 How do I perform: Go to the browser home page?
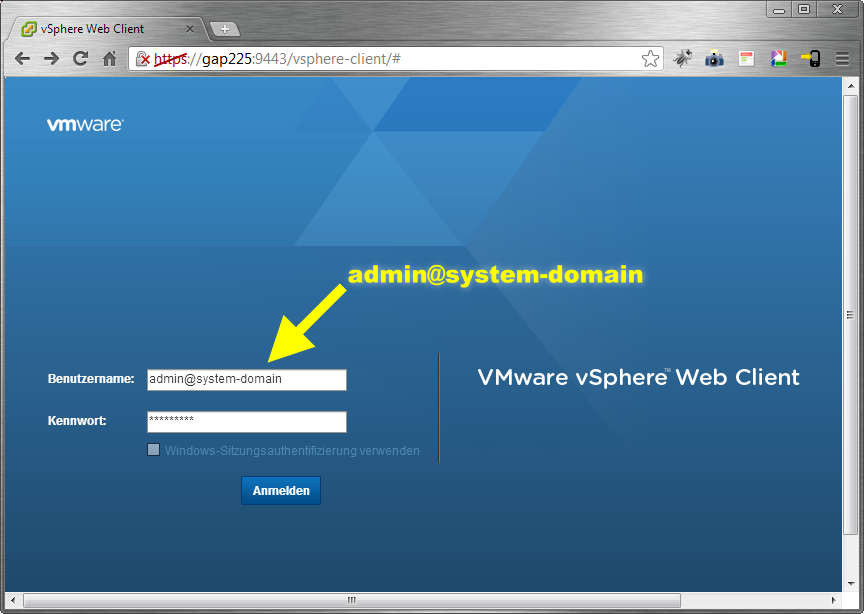[x=110, y=59]
